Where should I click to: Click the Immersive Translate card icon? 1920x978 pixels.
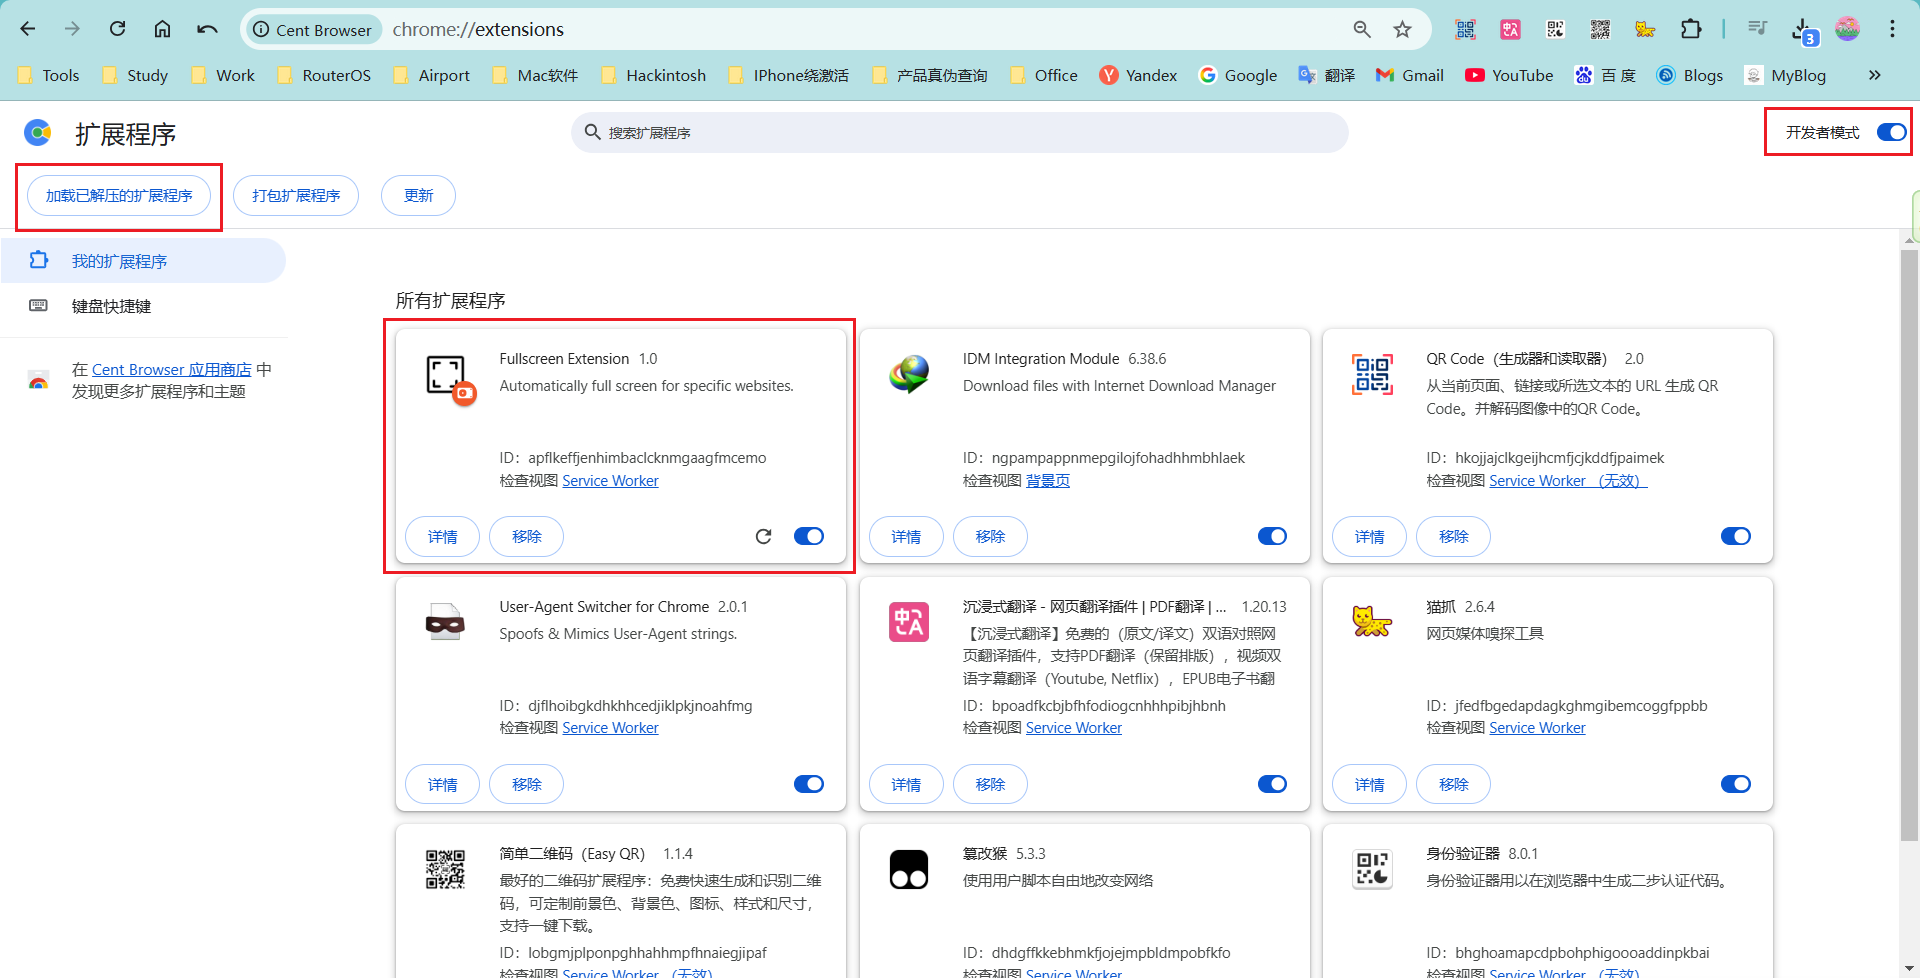(x=909, y=622)
